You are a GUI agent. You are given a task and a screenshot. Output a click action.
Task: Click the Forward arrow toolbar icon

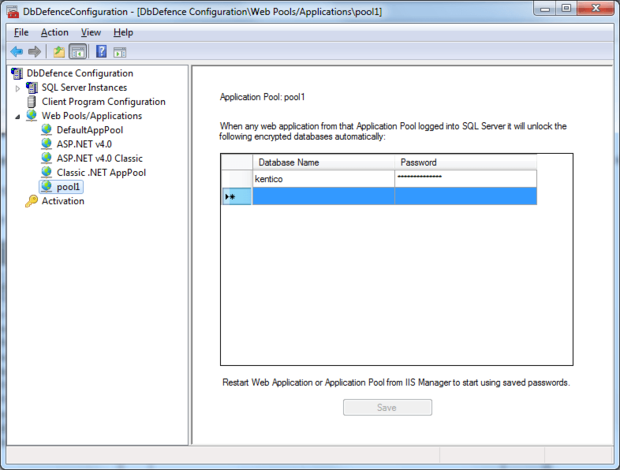point(34,51)
